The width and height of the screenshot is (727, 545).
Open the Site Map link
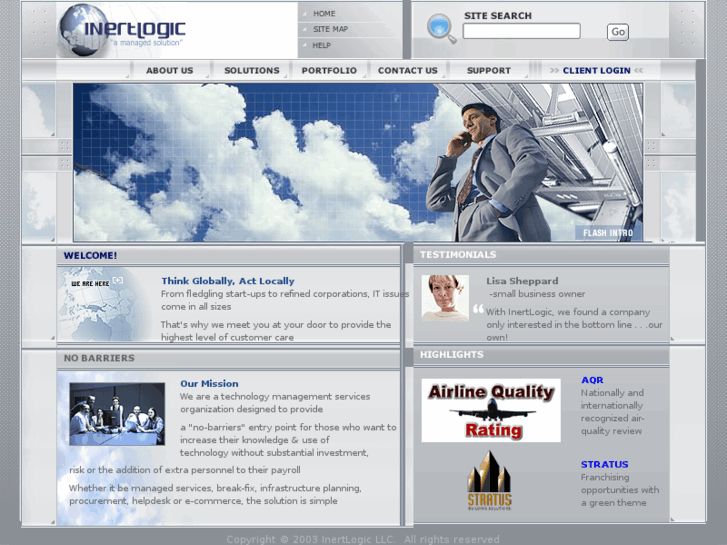[x=330, y=29]
